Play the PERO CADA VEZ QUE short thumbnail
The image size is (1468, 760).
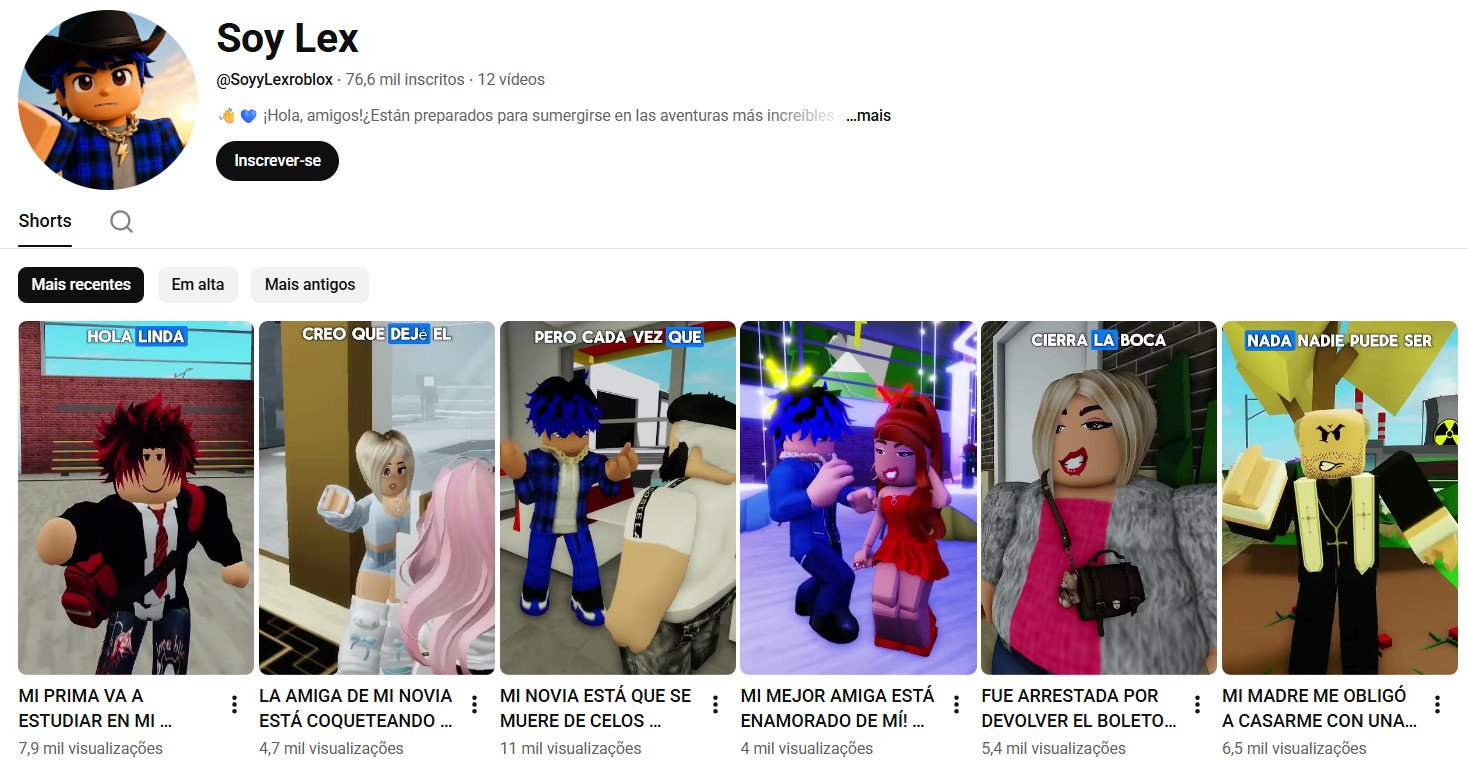617,497
